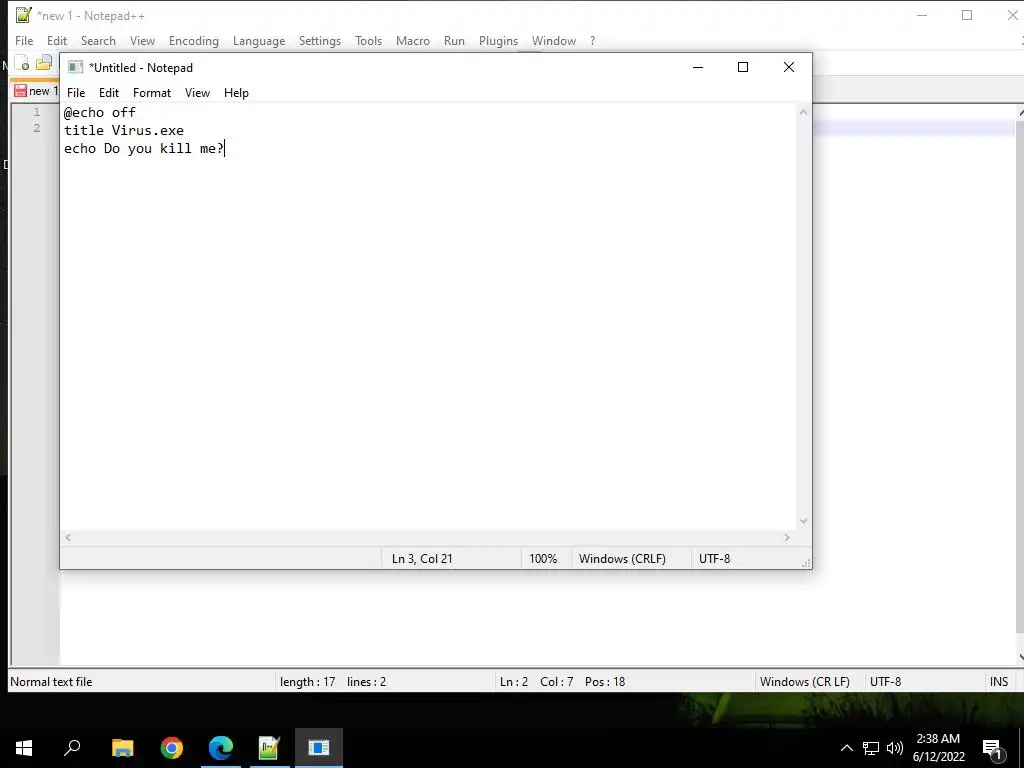Click the Notepad horizontal scrollbar right arrow

point(787,537)
